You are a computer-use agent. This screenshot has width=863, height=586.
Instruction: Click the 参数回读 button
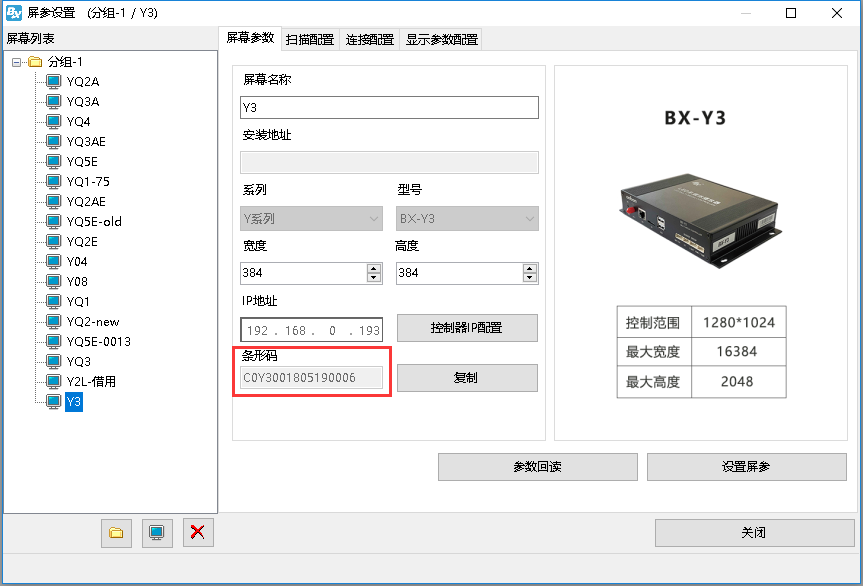tap(537, 467)
